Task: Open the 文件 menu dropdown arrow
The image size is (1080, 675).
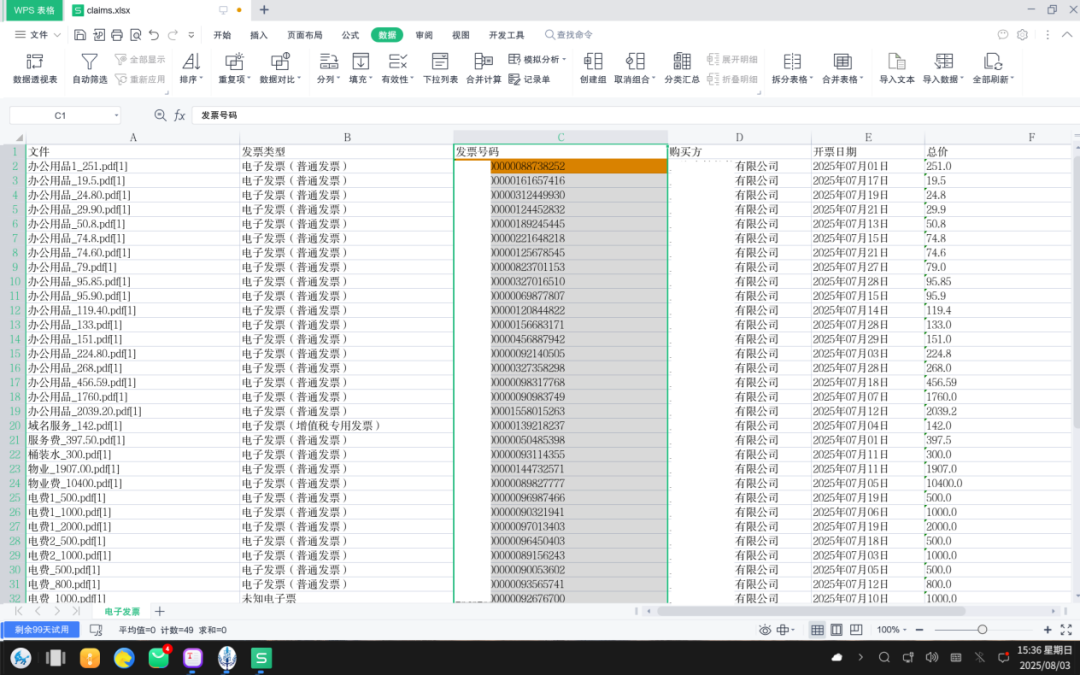Action: point(57,34)
